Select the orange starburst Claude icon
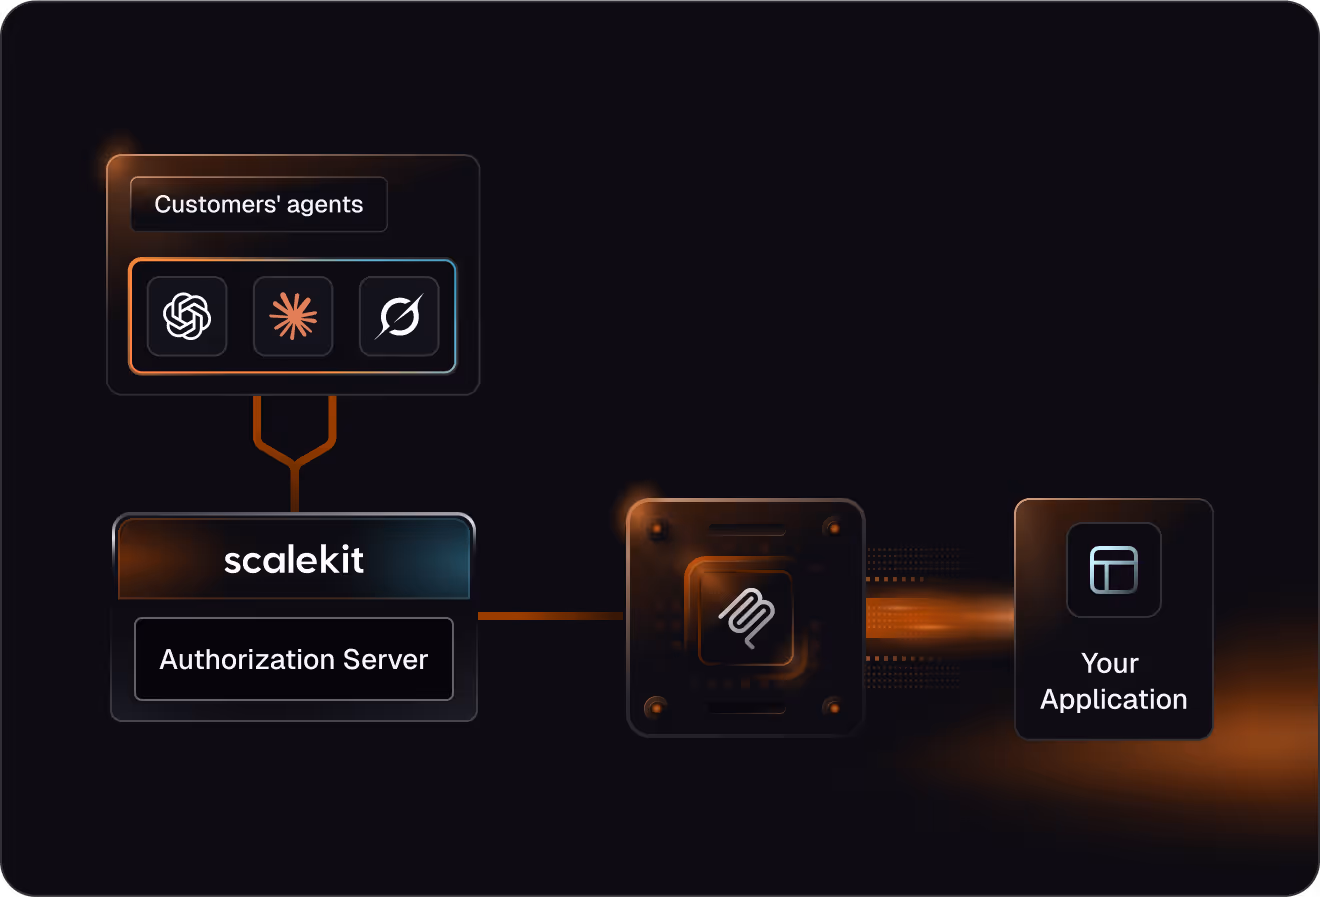Screen dimensions: 1320x897 (x=293, y=316)
